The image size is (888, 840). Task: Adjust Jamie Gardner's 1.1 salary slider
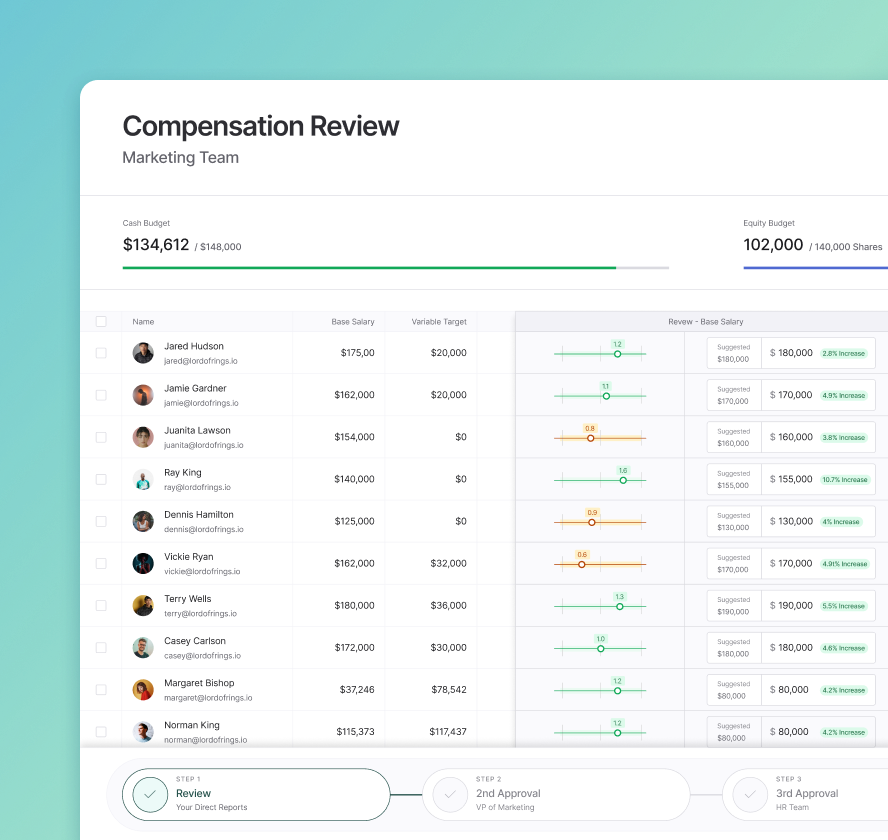point(606,396)
